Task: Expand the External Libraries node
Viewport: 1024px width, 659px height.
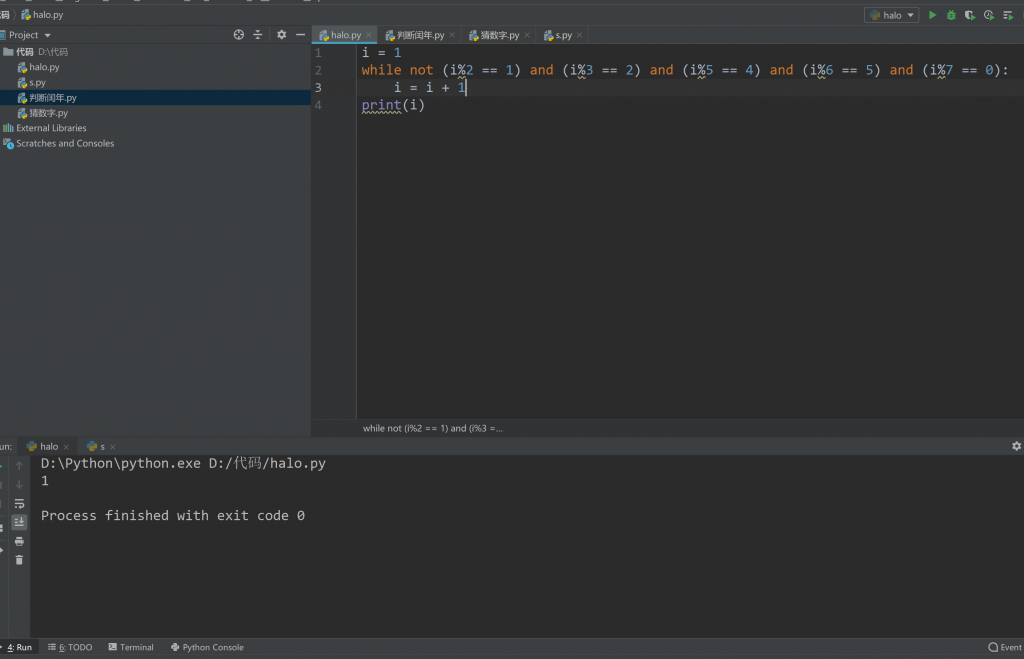Action: [x=50, y=128]
